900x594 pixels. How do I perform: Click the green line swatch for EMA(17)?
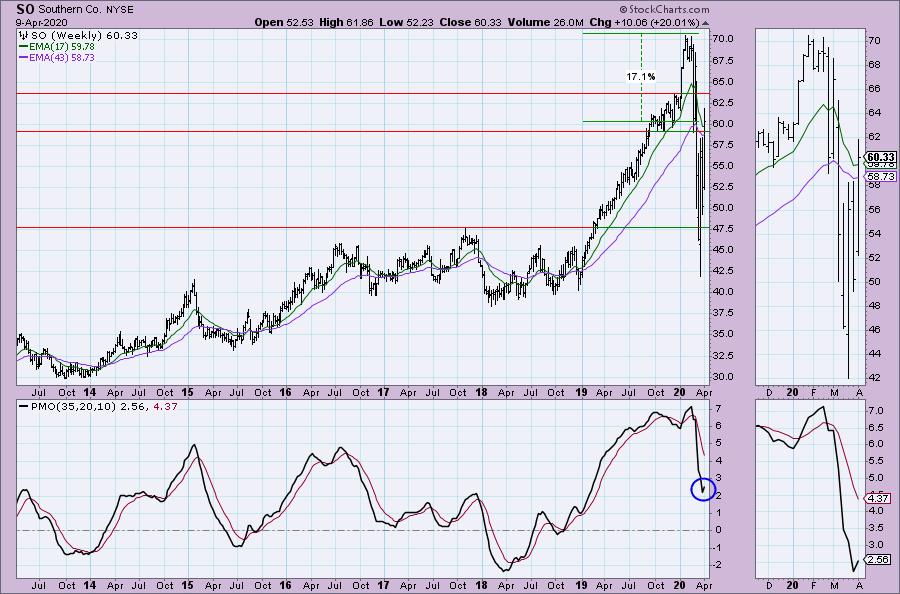click(24, 46)
